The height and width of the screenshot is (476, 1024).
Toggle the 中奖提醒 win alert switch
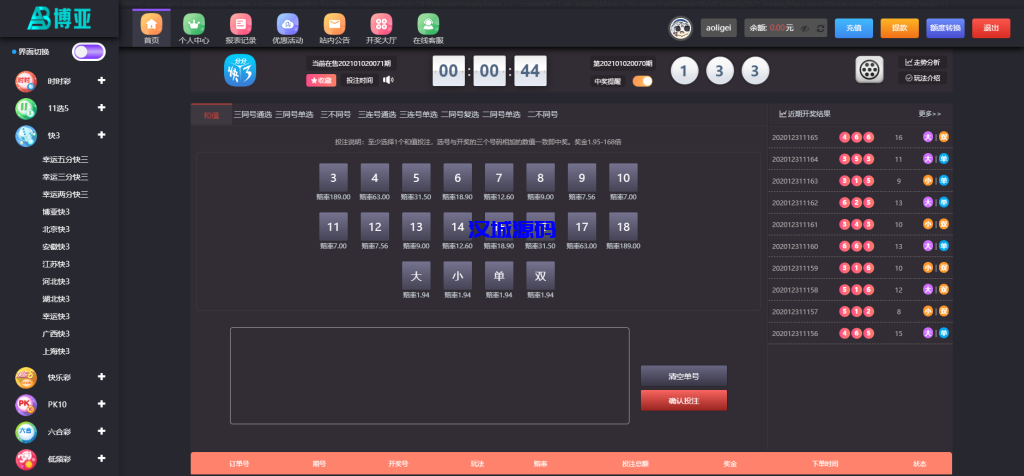coord(642,81)
